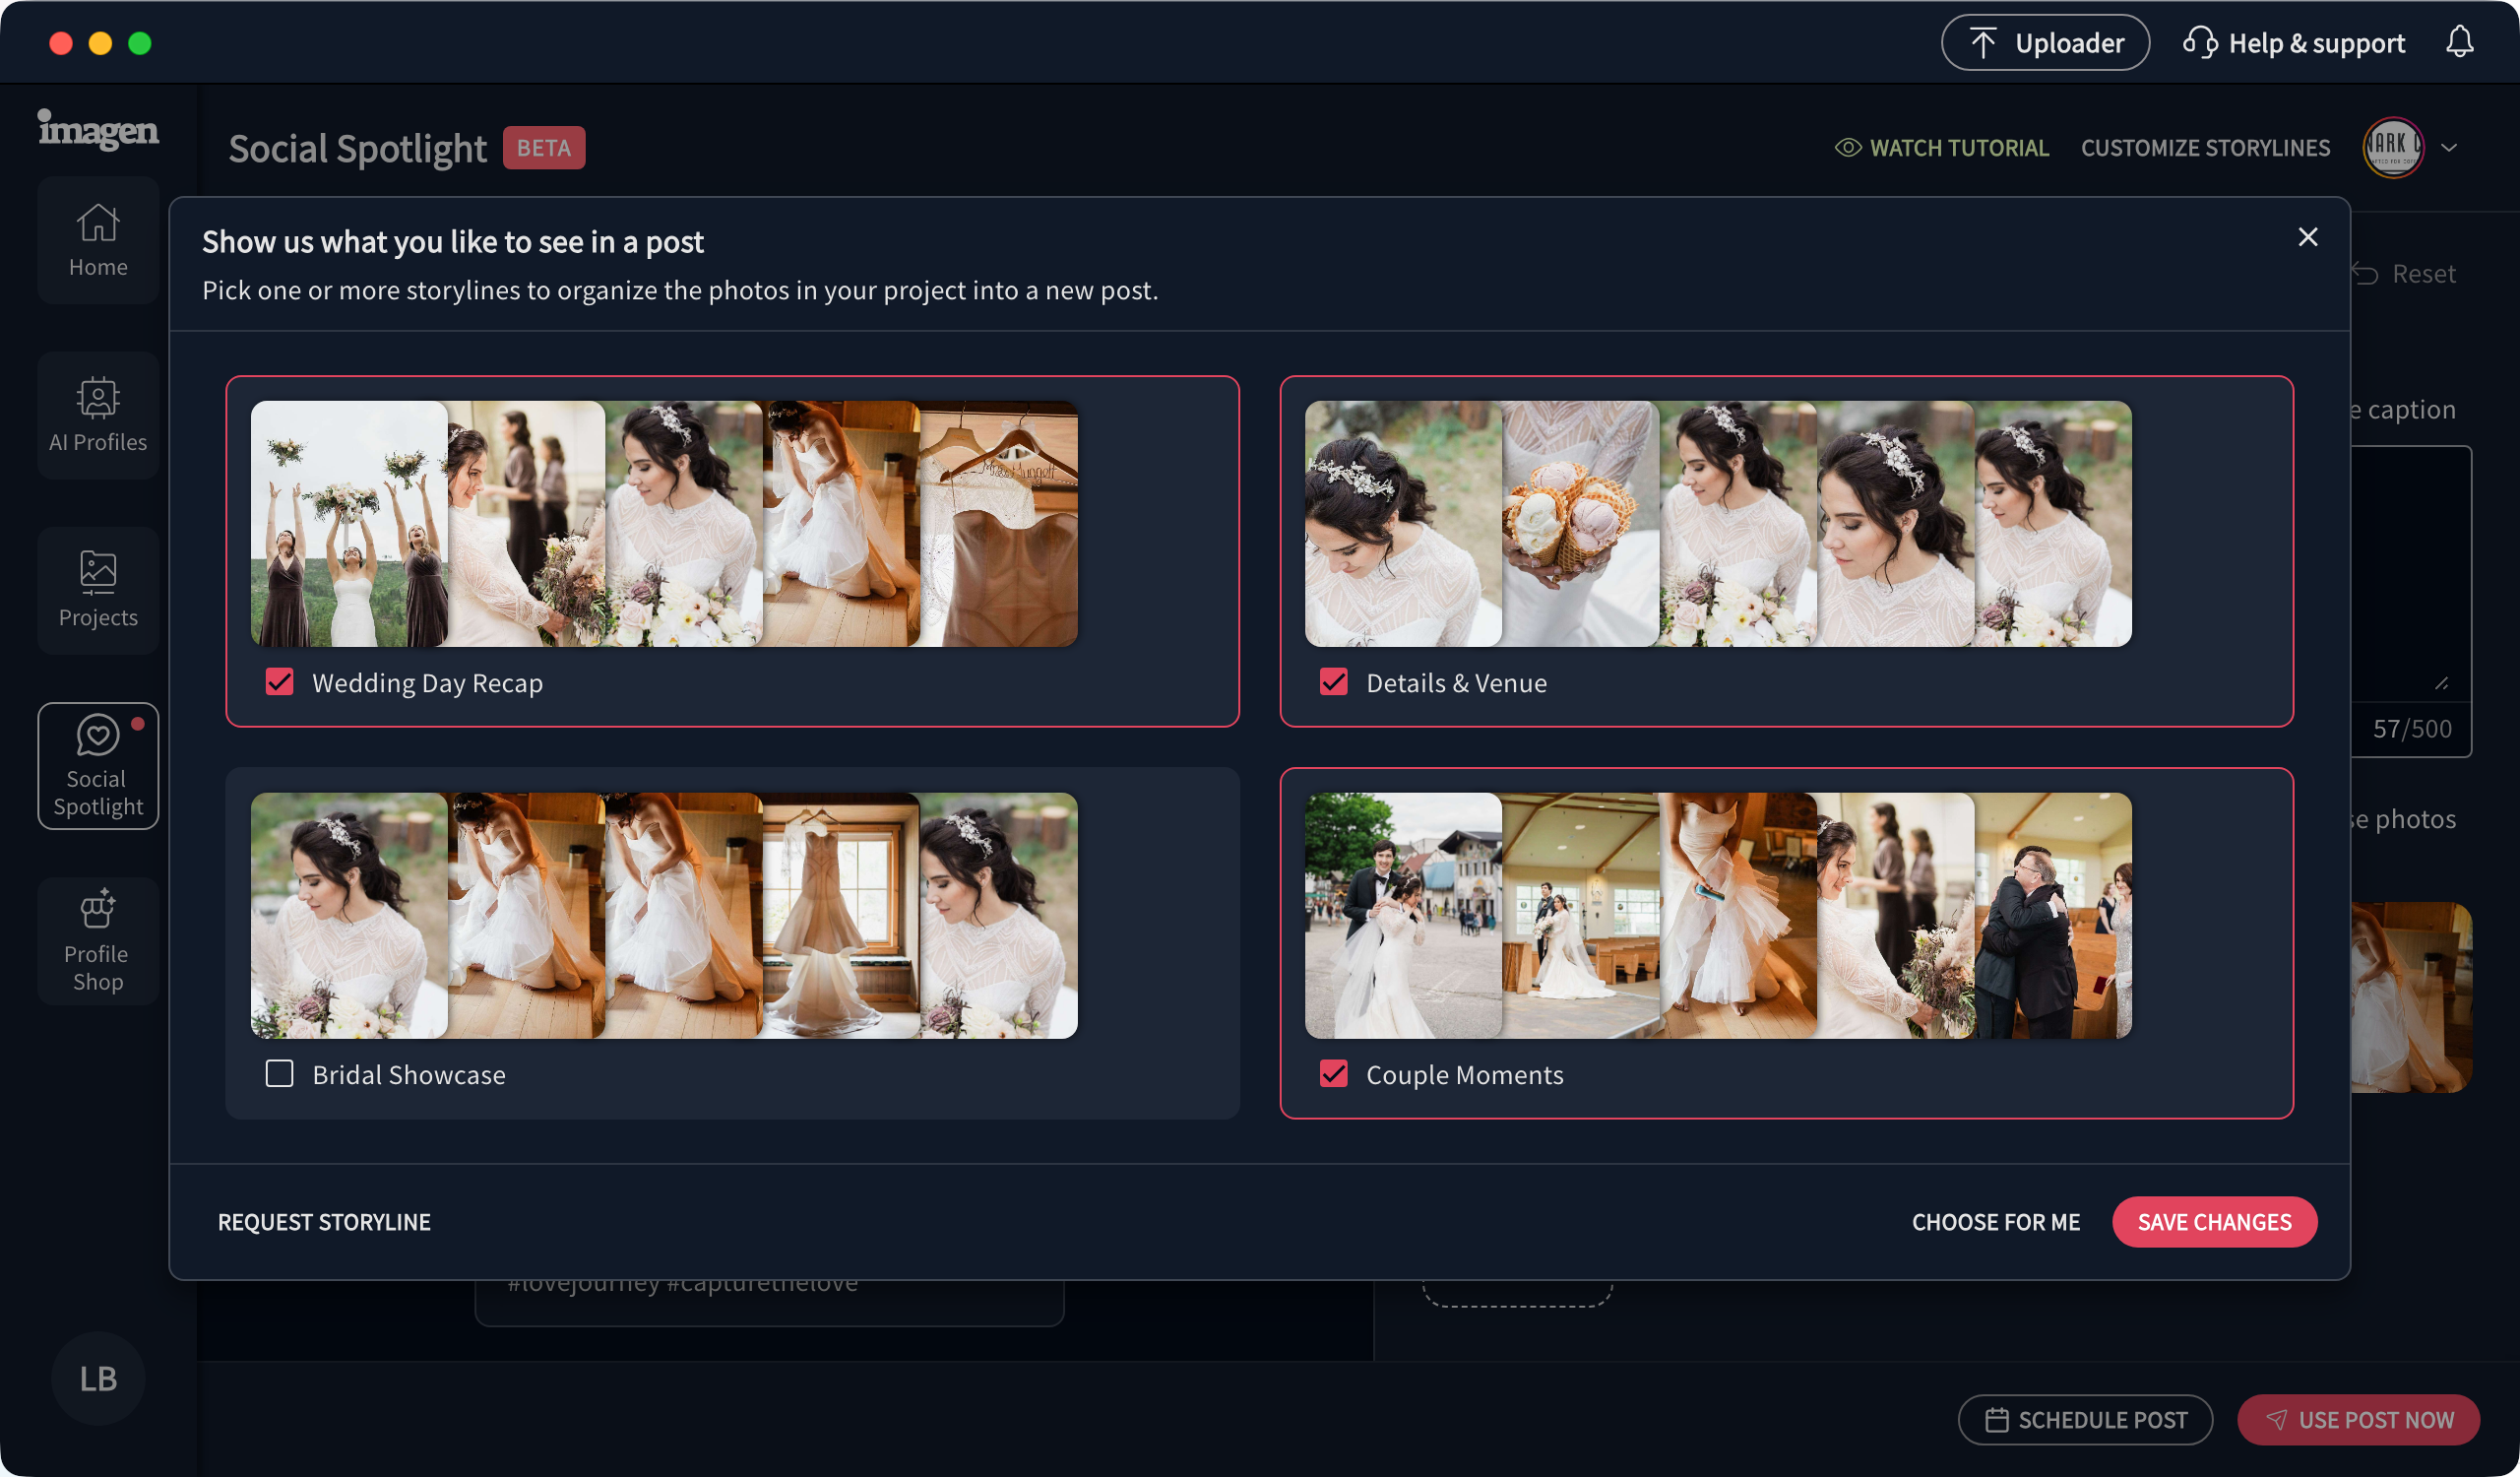
Task: Enable the Bridal Showcase checkbox
Action: pyautogui.click(x=280, y=1074)
